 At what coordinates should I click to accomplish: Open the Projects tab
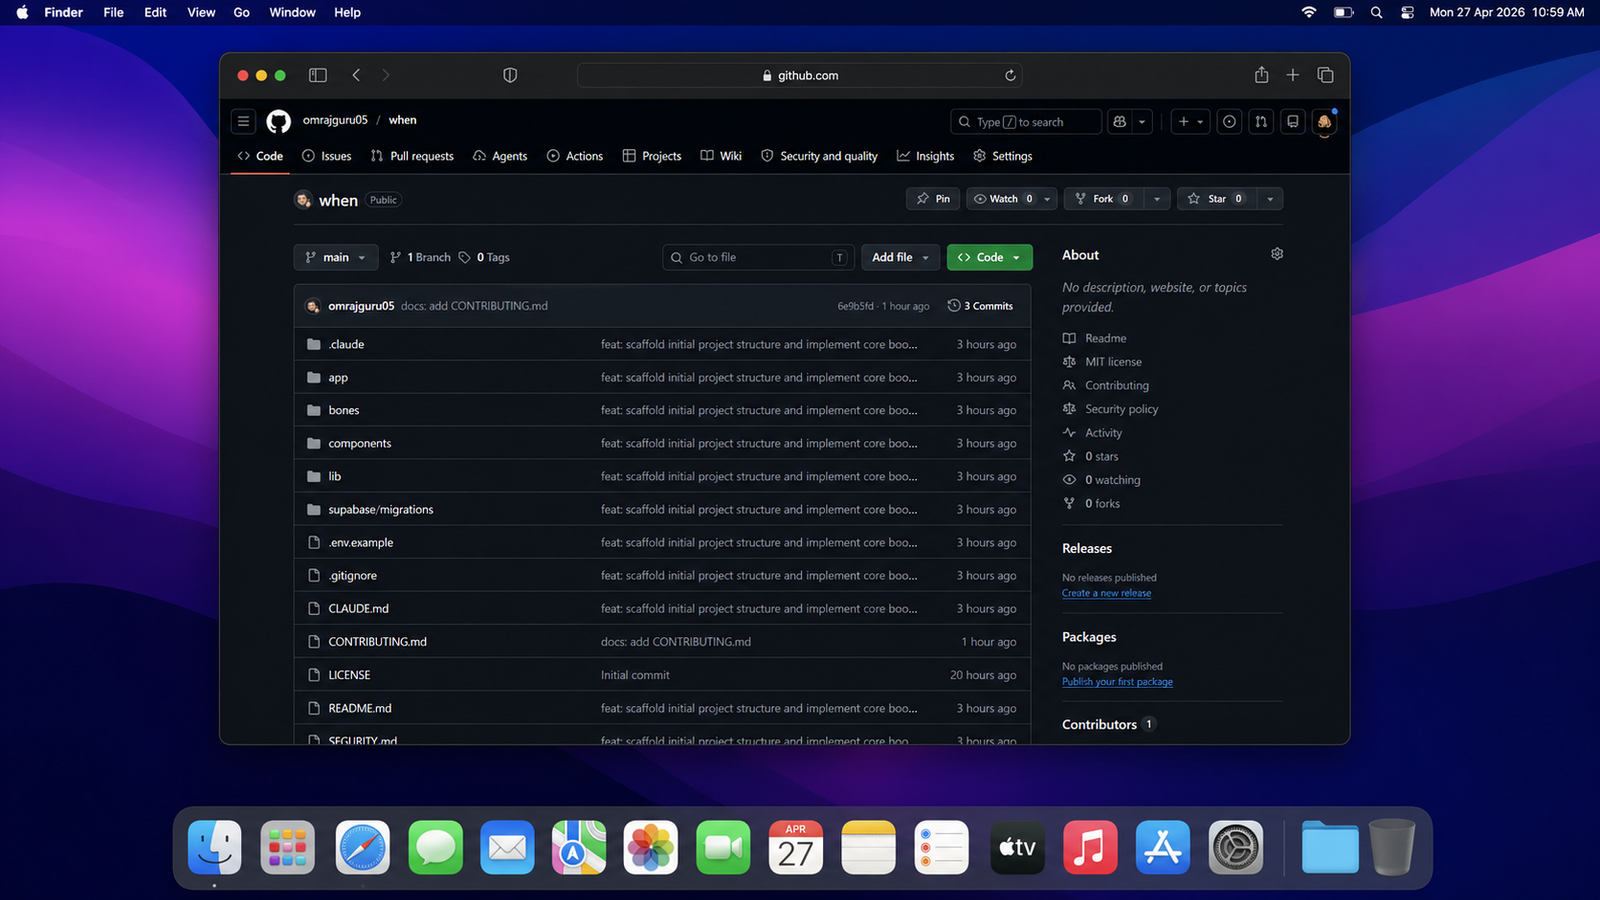click(652, 156)
